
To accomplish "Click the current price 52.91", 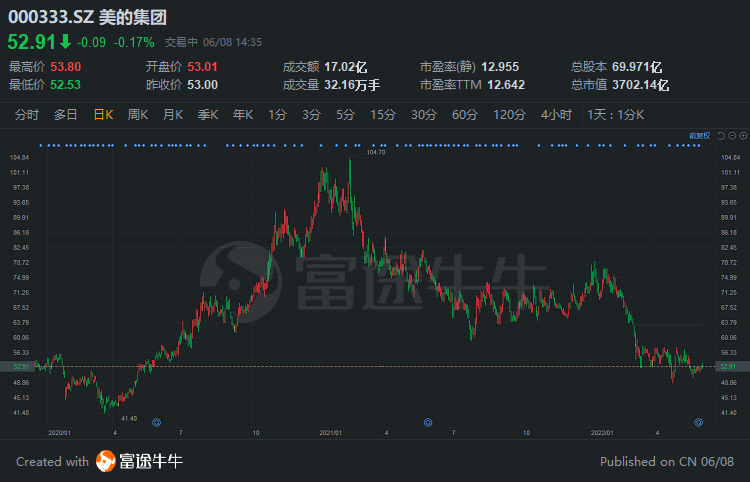I will (x=32, y=42).
